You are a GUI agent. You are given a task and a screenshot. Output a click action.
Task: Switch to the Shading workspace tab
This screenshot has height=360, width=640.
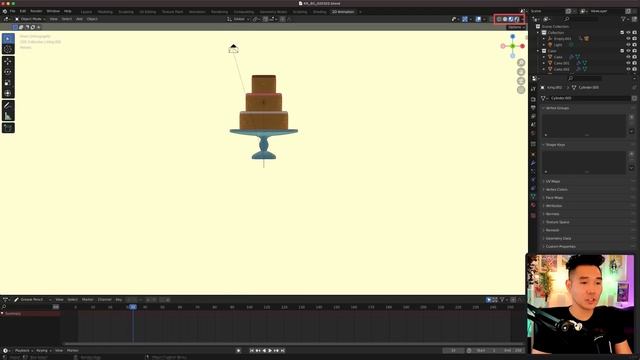[320, 12]
